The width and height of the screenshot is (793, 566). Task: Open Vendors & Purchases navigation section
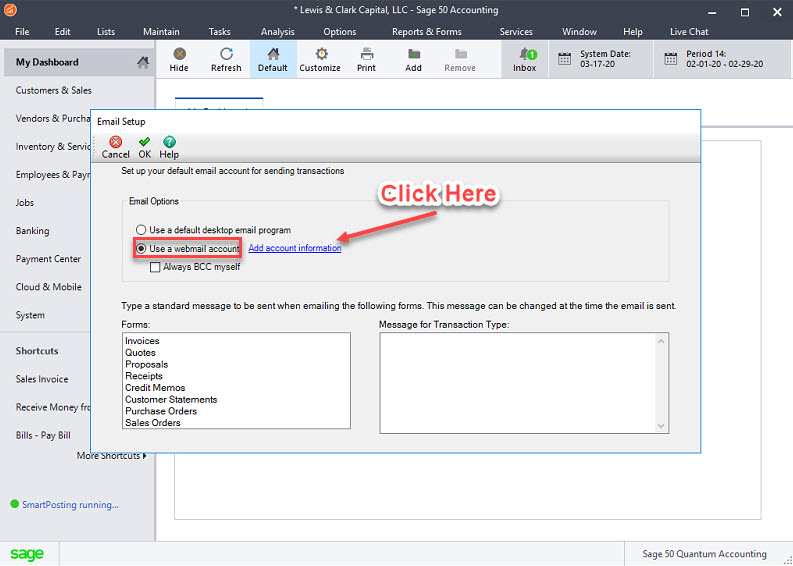point(53,118)
